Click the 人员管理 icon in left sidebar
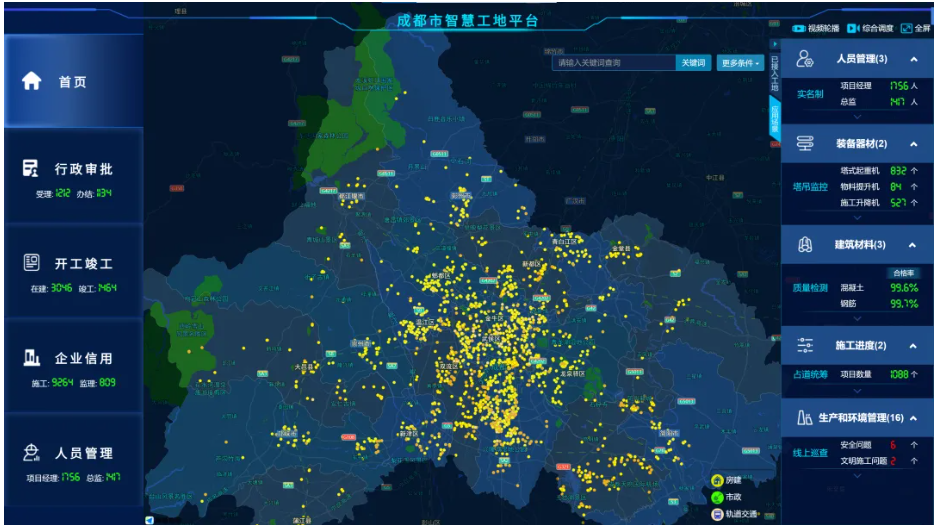Image resolution: width=936 pixels, height=525 pixels. 32,452
